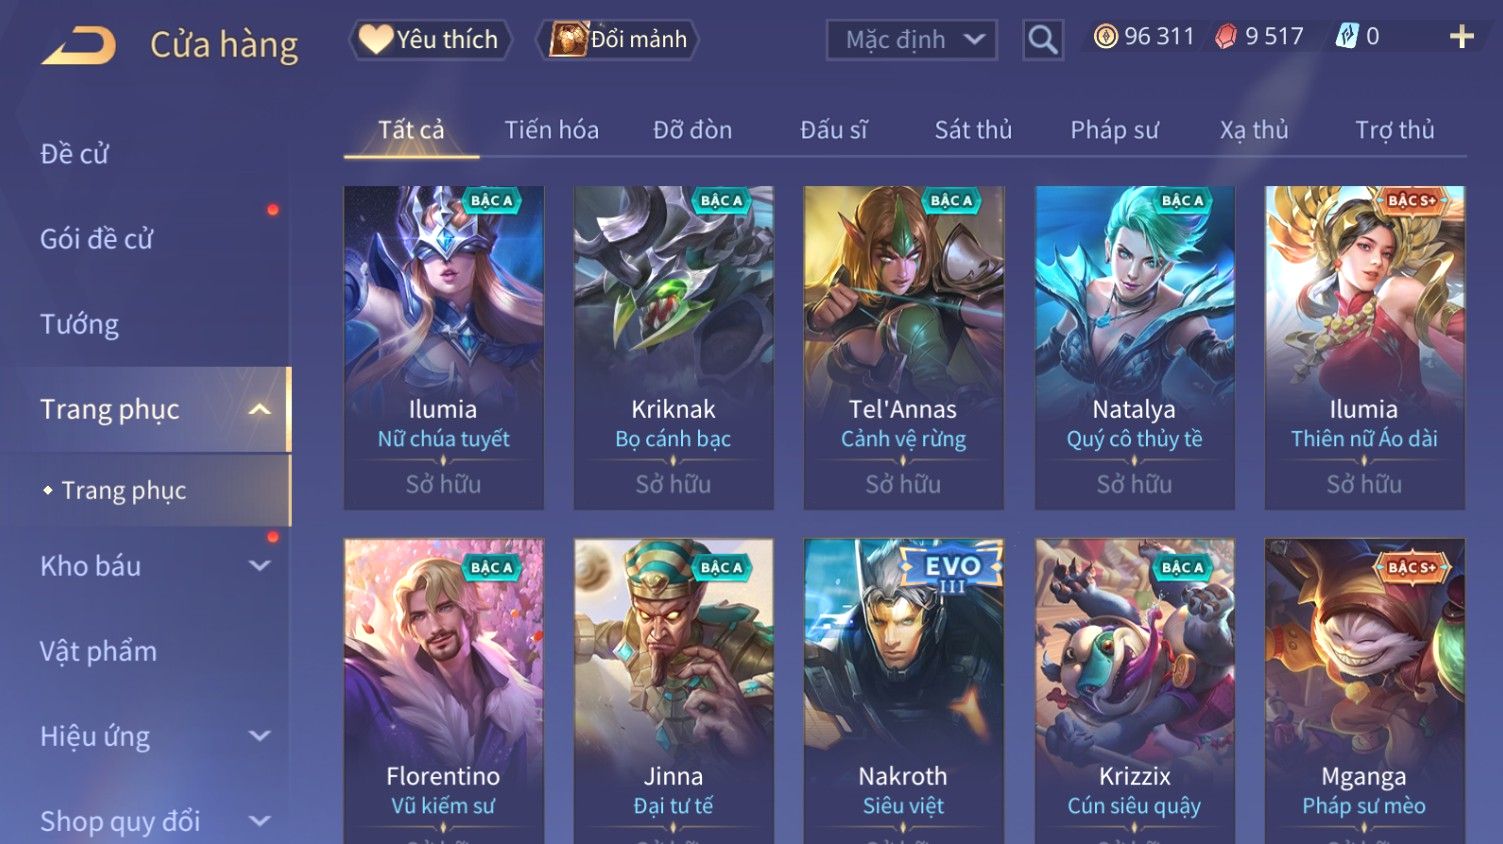Tap the blue voucher ticket icon
The image size is (1503, 844).
1347,37
